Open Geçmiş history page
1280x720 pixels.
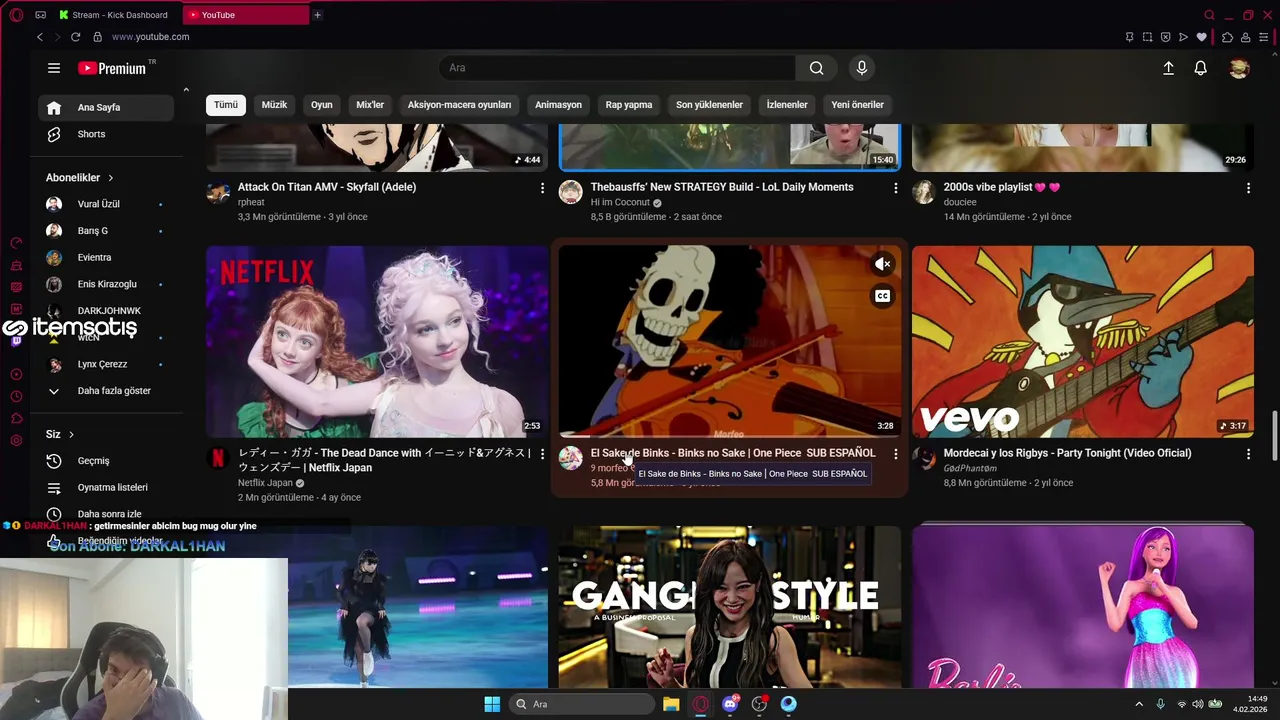coord(106,461)
